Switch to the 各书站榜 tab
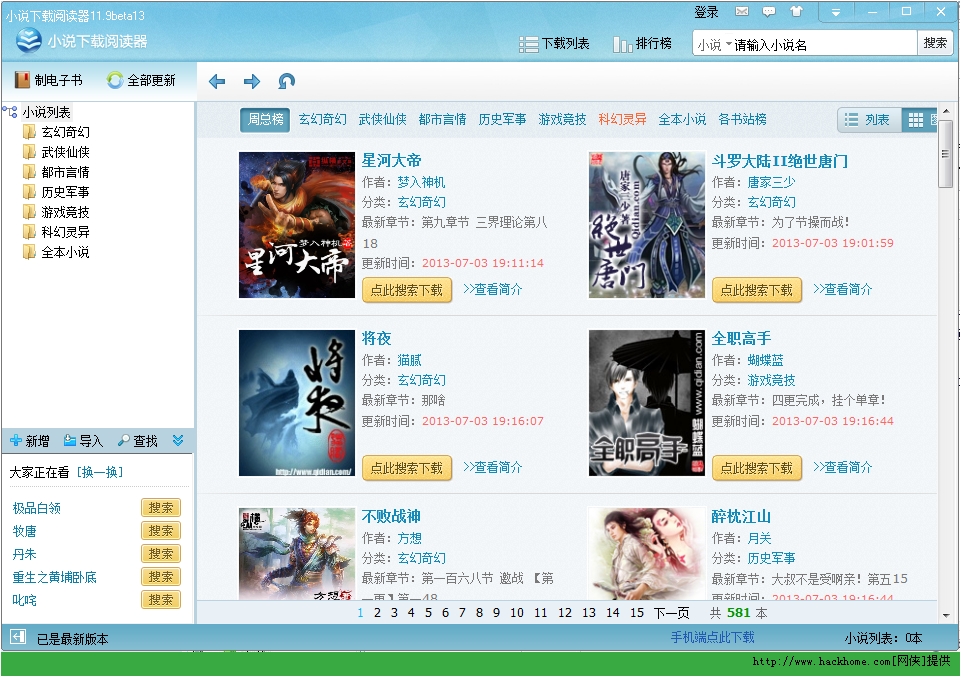This screenshot has width=961, height=677. point(742,119)
